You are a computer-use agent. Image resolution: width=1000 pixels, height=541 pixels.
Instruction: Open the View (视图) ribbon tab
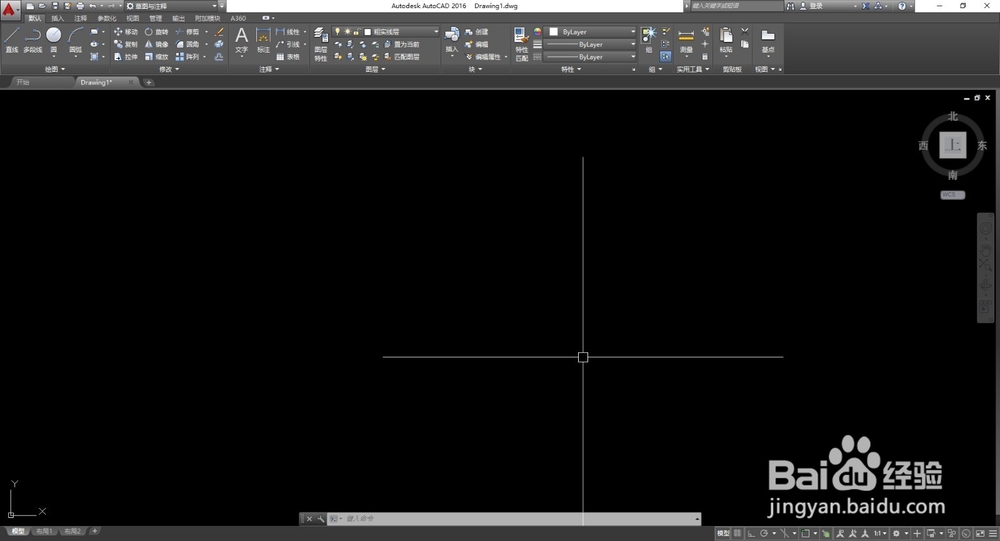[x=133, y=19]
